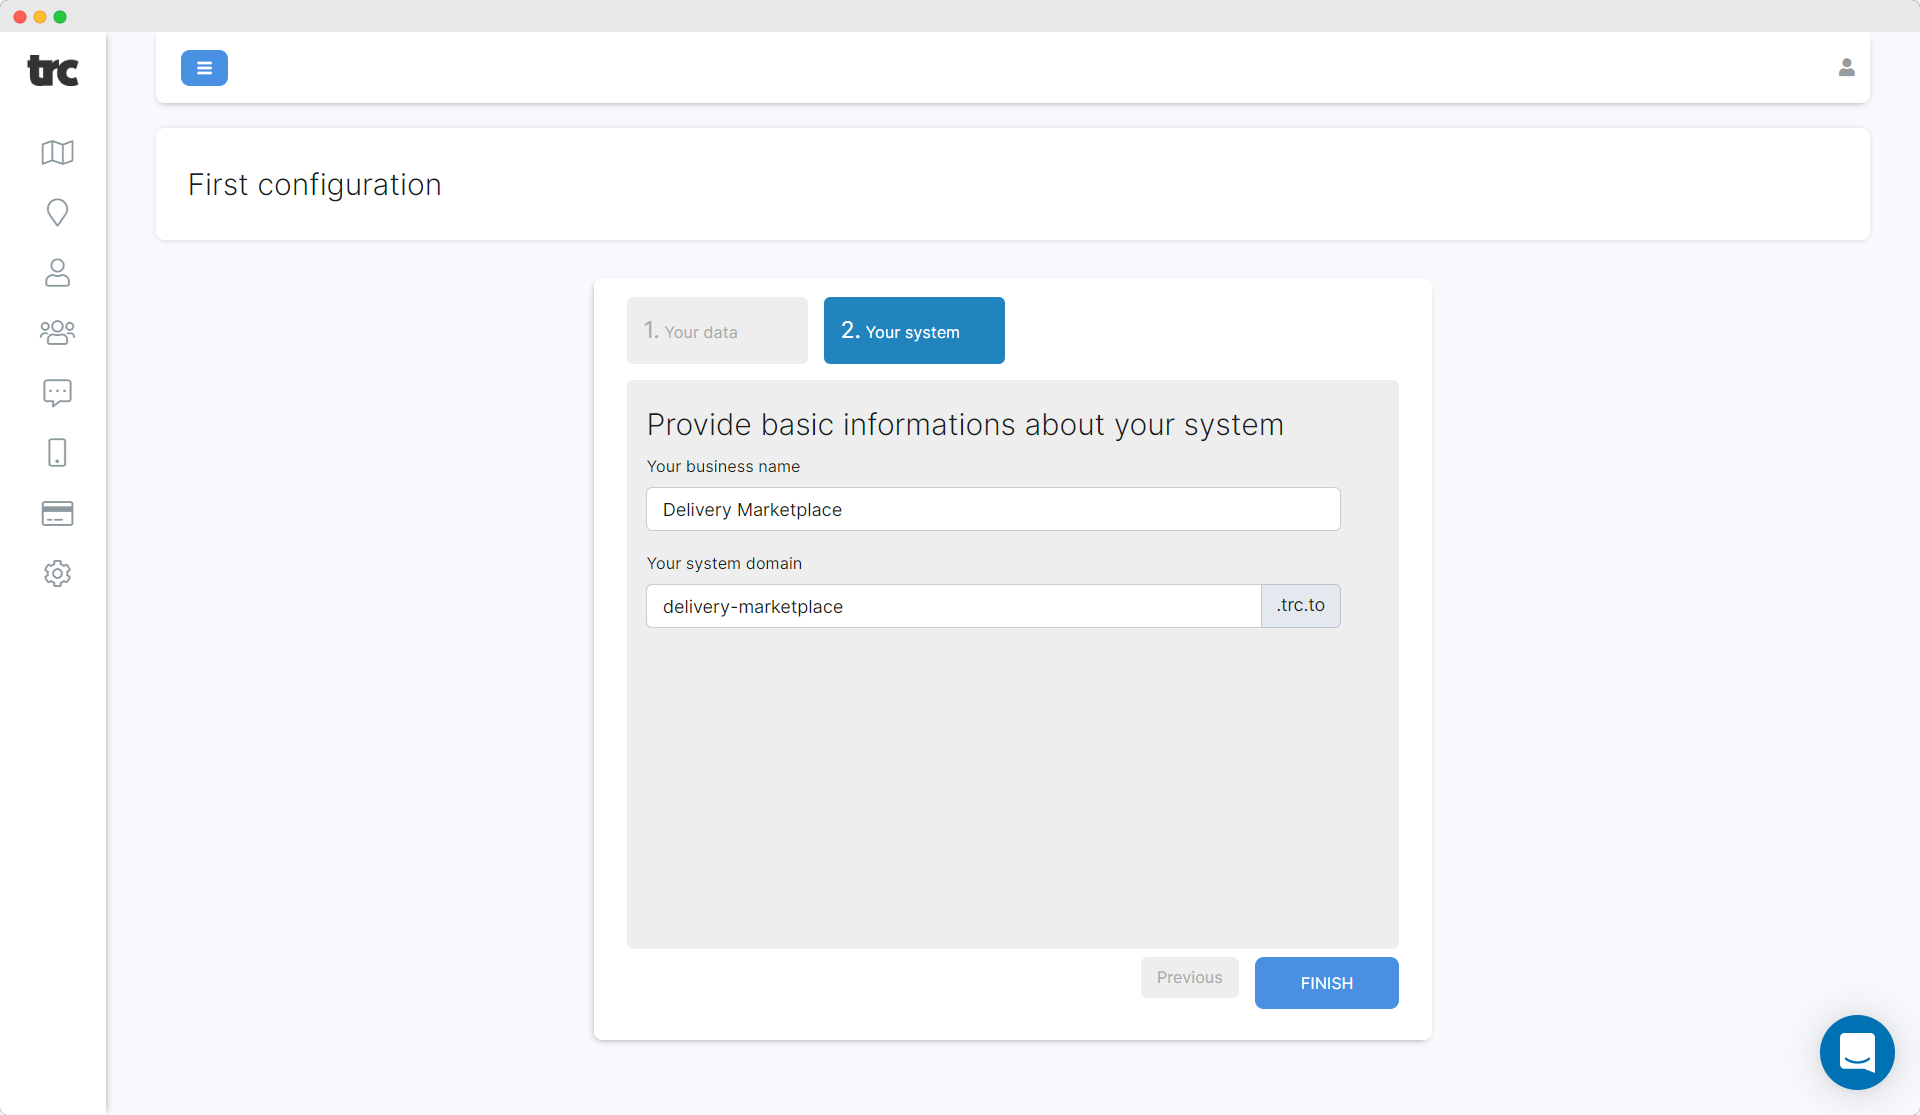Viewport: 1920px width, 1115px height.
Task: Toggle the hamburger menu button
Action: tap(204, 68)
